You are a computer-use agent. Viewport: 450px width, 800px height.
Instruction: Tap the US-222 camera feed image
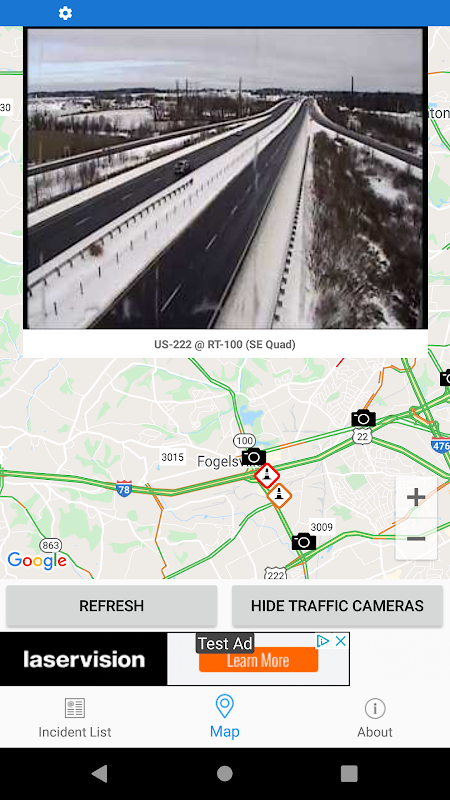coord(226,178)
